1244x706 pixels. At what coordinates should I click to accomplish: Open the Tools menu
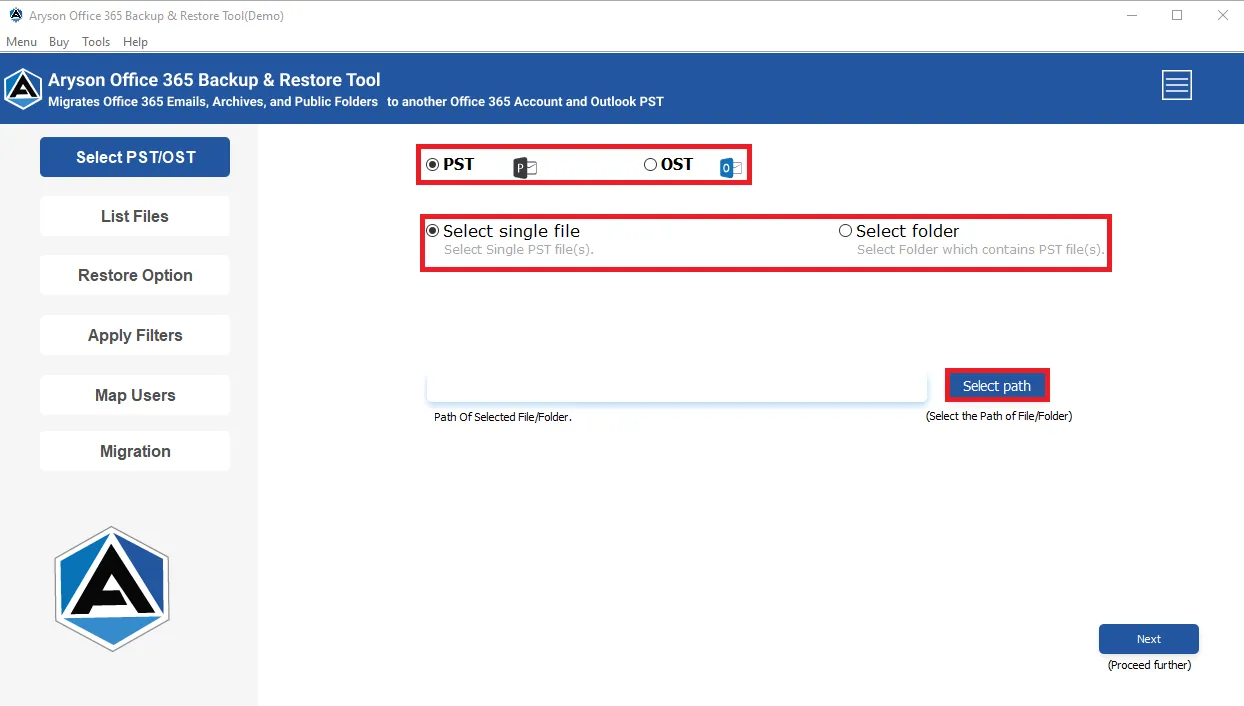pyautogui.click(x=96, y=42)
